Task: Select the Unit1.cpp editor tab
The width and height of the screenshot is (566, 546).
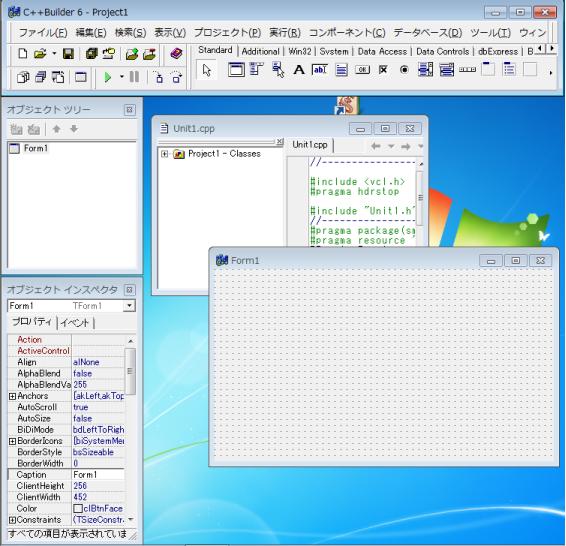Action: click(310, 145)
